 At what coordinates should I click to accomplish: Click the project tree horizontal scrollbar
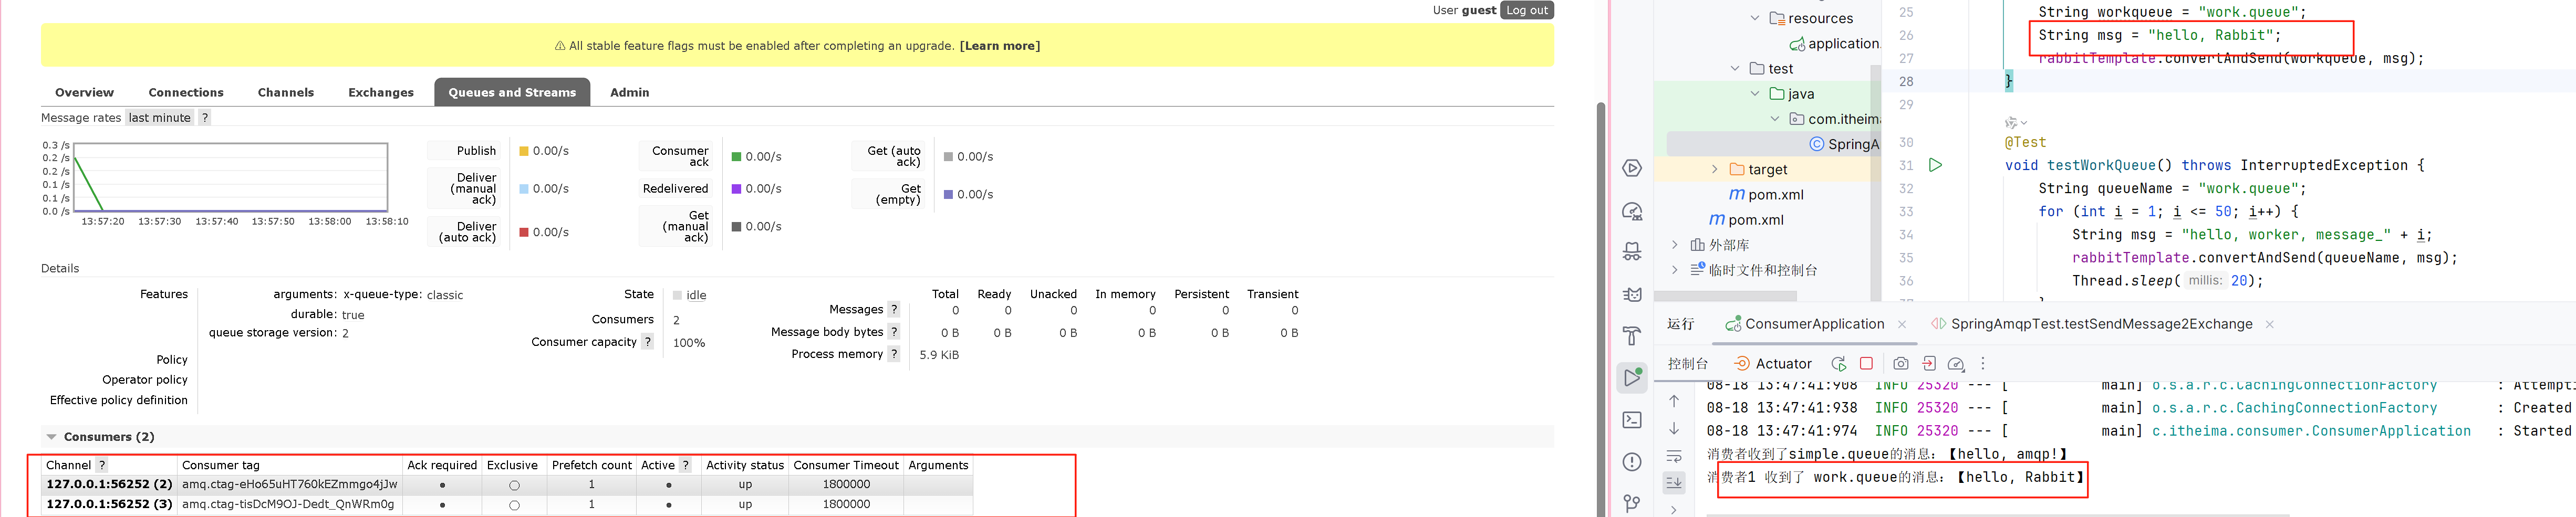pyautogui.click(x=1725, y=296)
